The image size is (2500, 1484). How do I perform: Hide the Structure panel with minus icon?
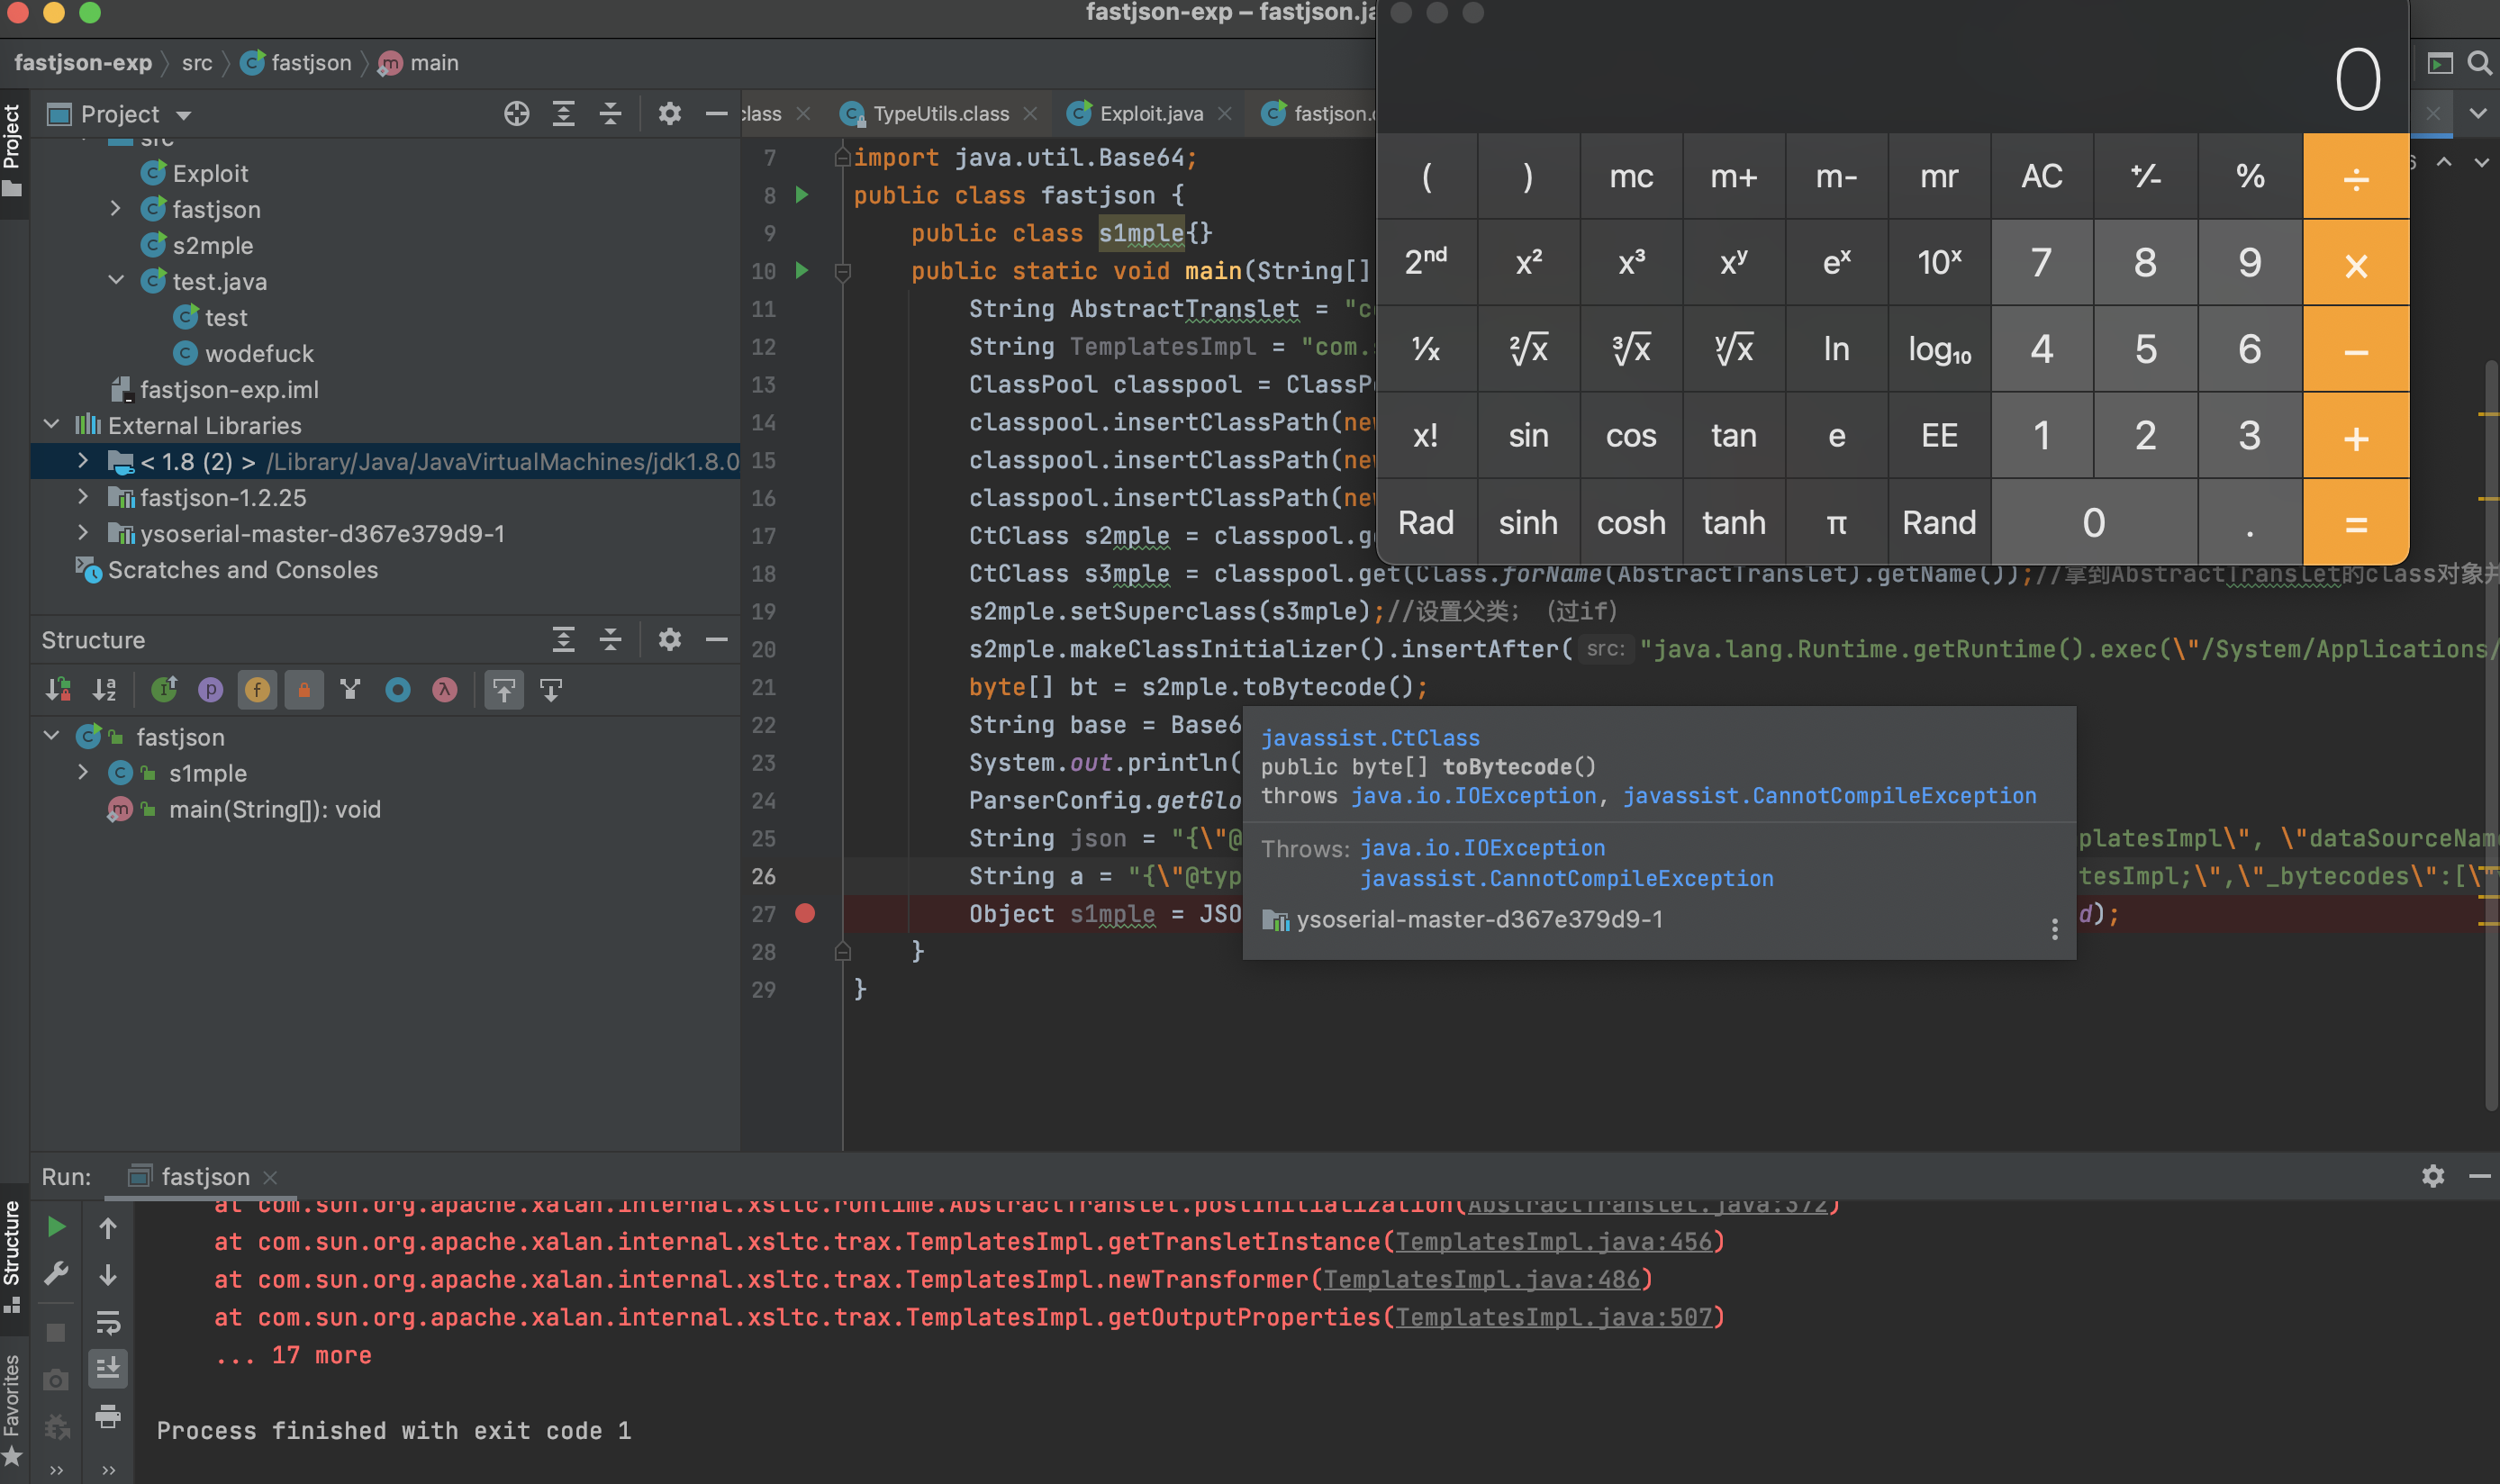716,639
